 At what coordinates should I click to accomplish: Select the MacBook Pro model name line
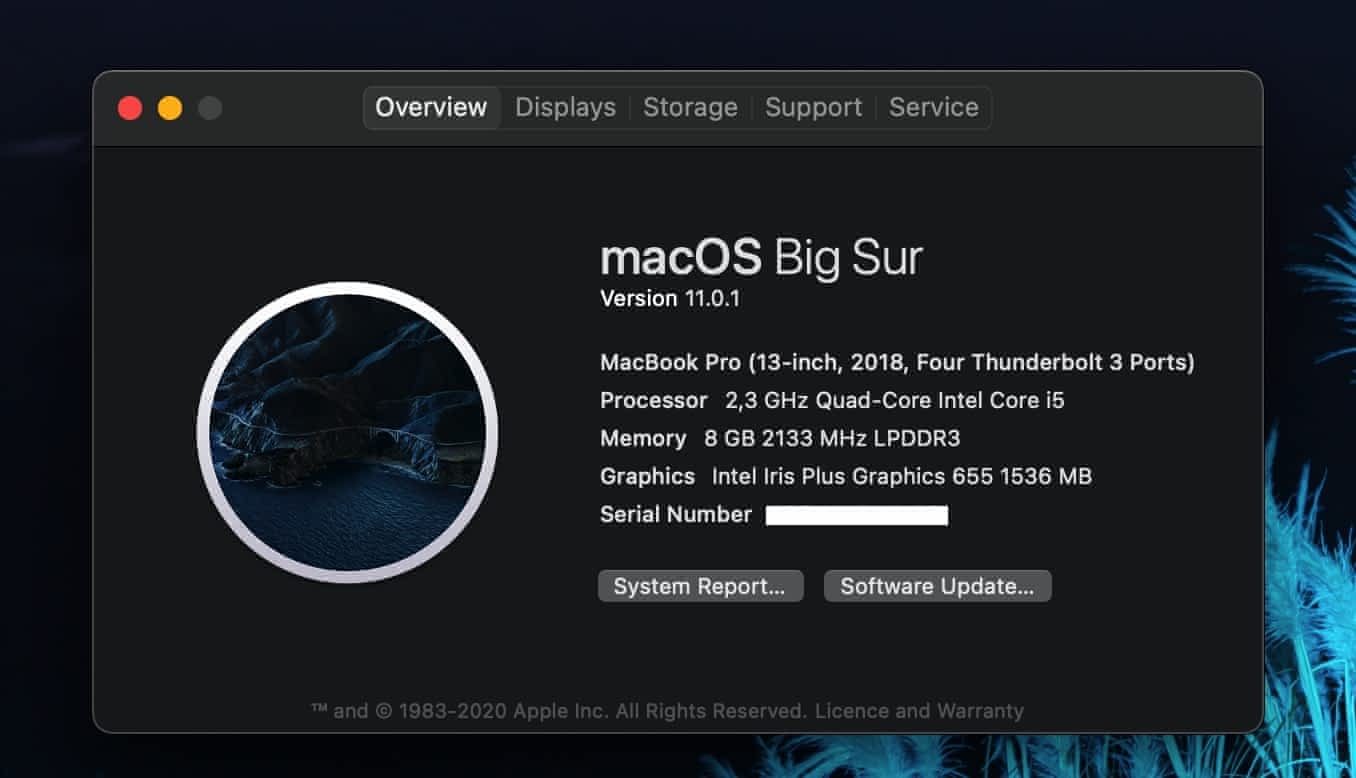[x=897, y=362]
